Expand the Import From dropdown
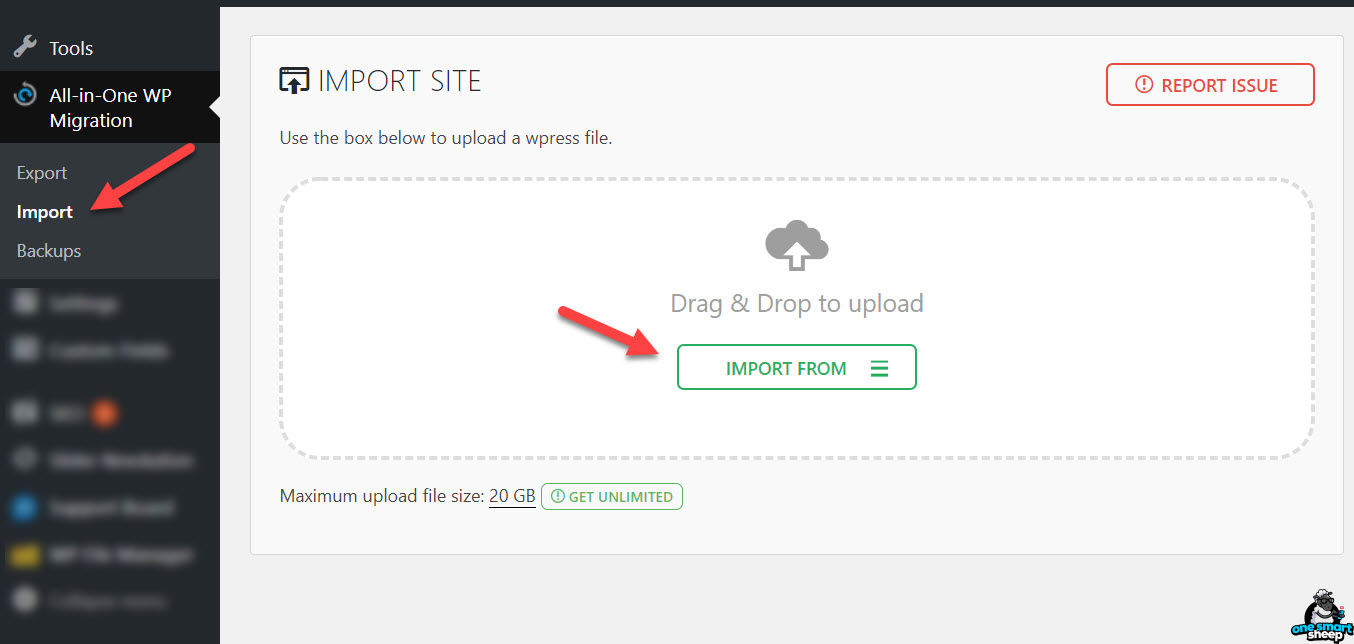This screenshot has width=1354, height=644. click(797, 368)
